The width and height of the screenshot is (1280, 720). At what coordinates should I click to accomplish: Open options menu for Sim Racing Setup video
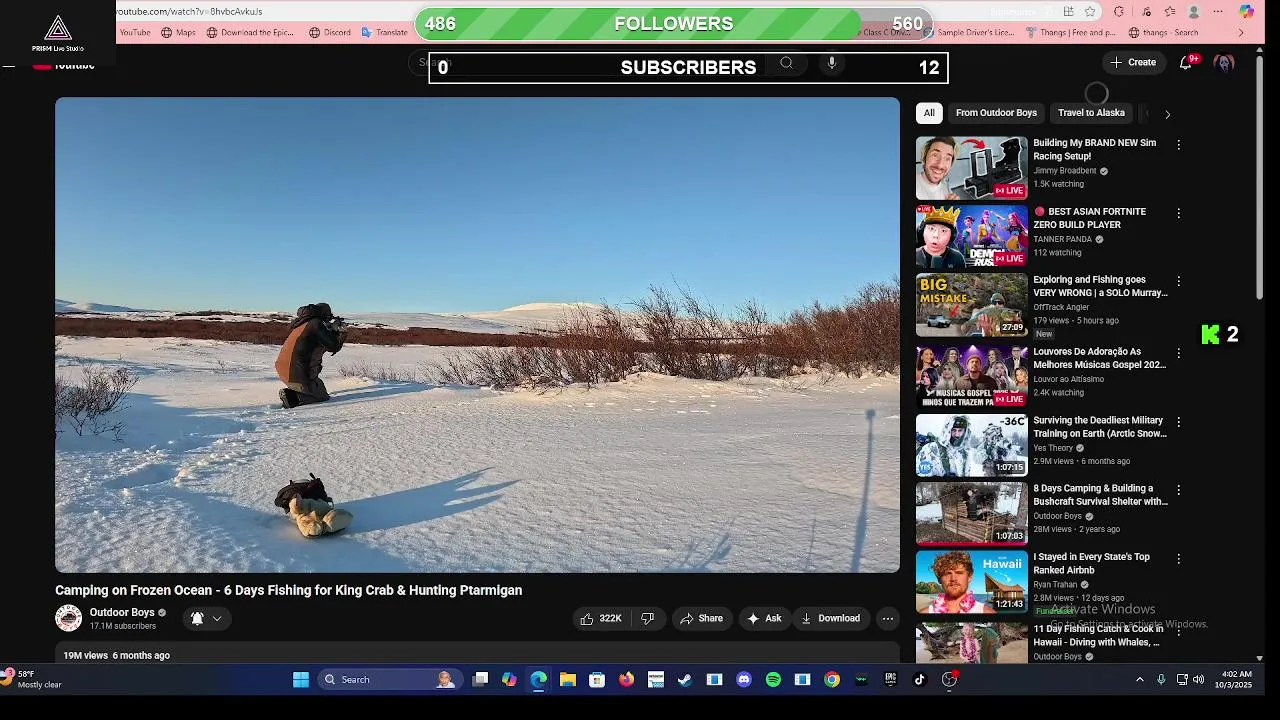tap(1178, 145)
